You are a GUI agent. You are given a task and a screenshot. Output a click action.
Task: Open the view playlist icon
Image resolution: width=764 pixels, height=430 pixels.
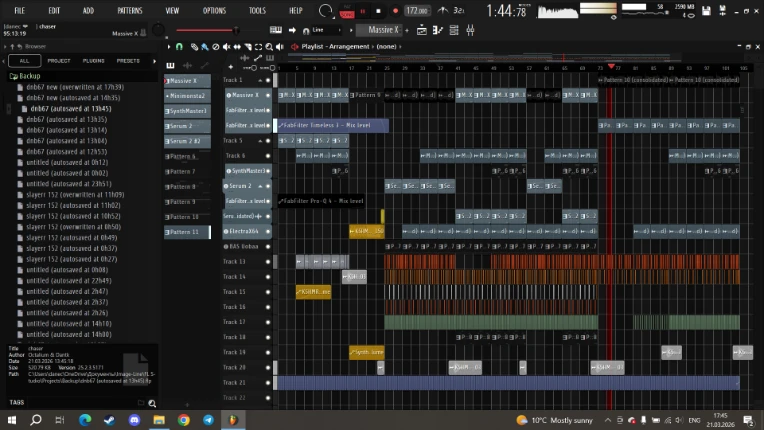(422, 30)
